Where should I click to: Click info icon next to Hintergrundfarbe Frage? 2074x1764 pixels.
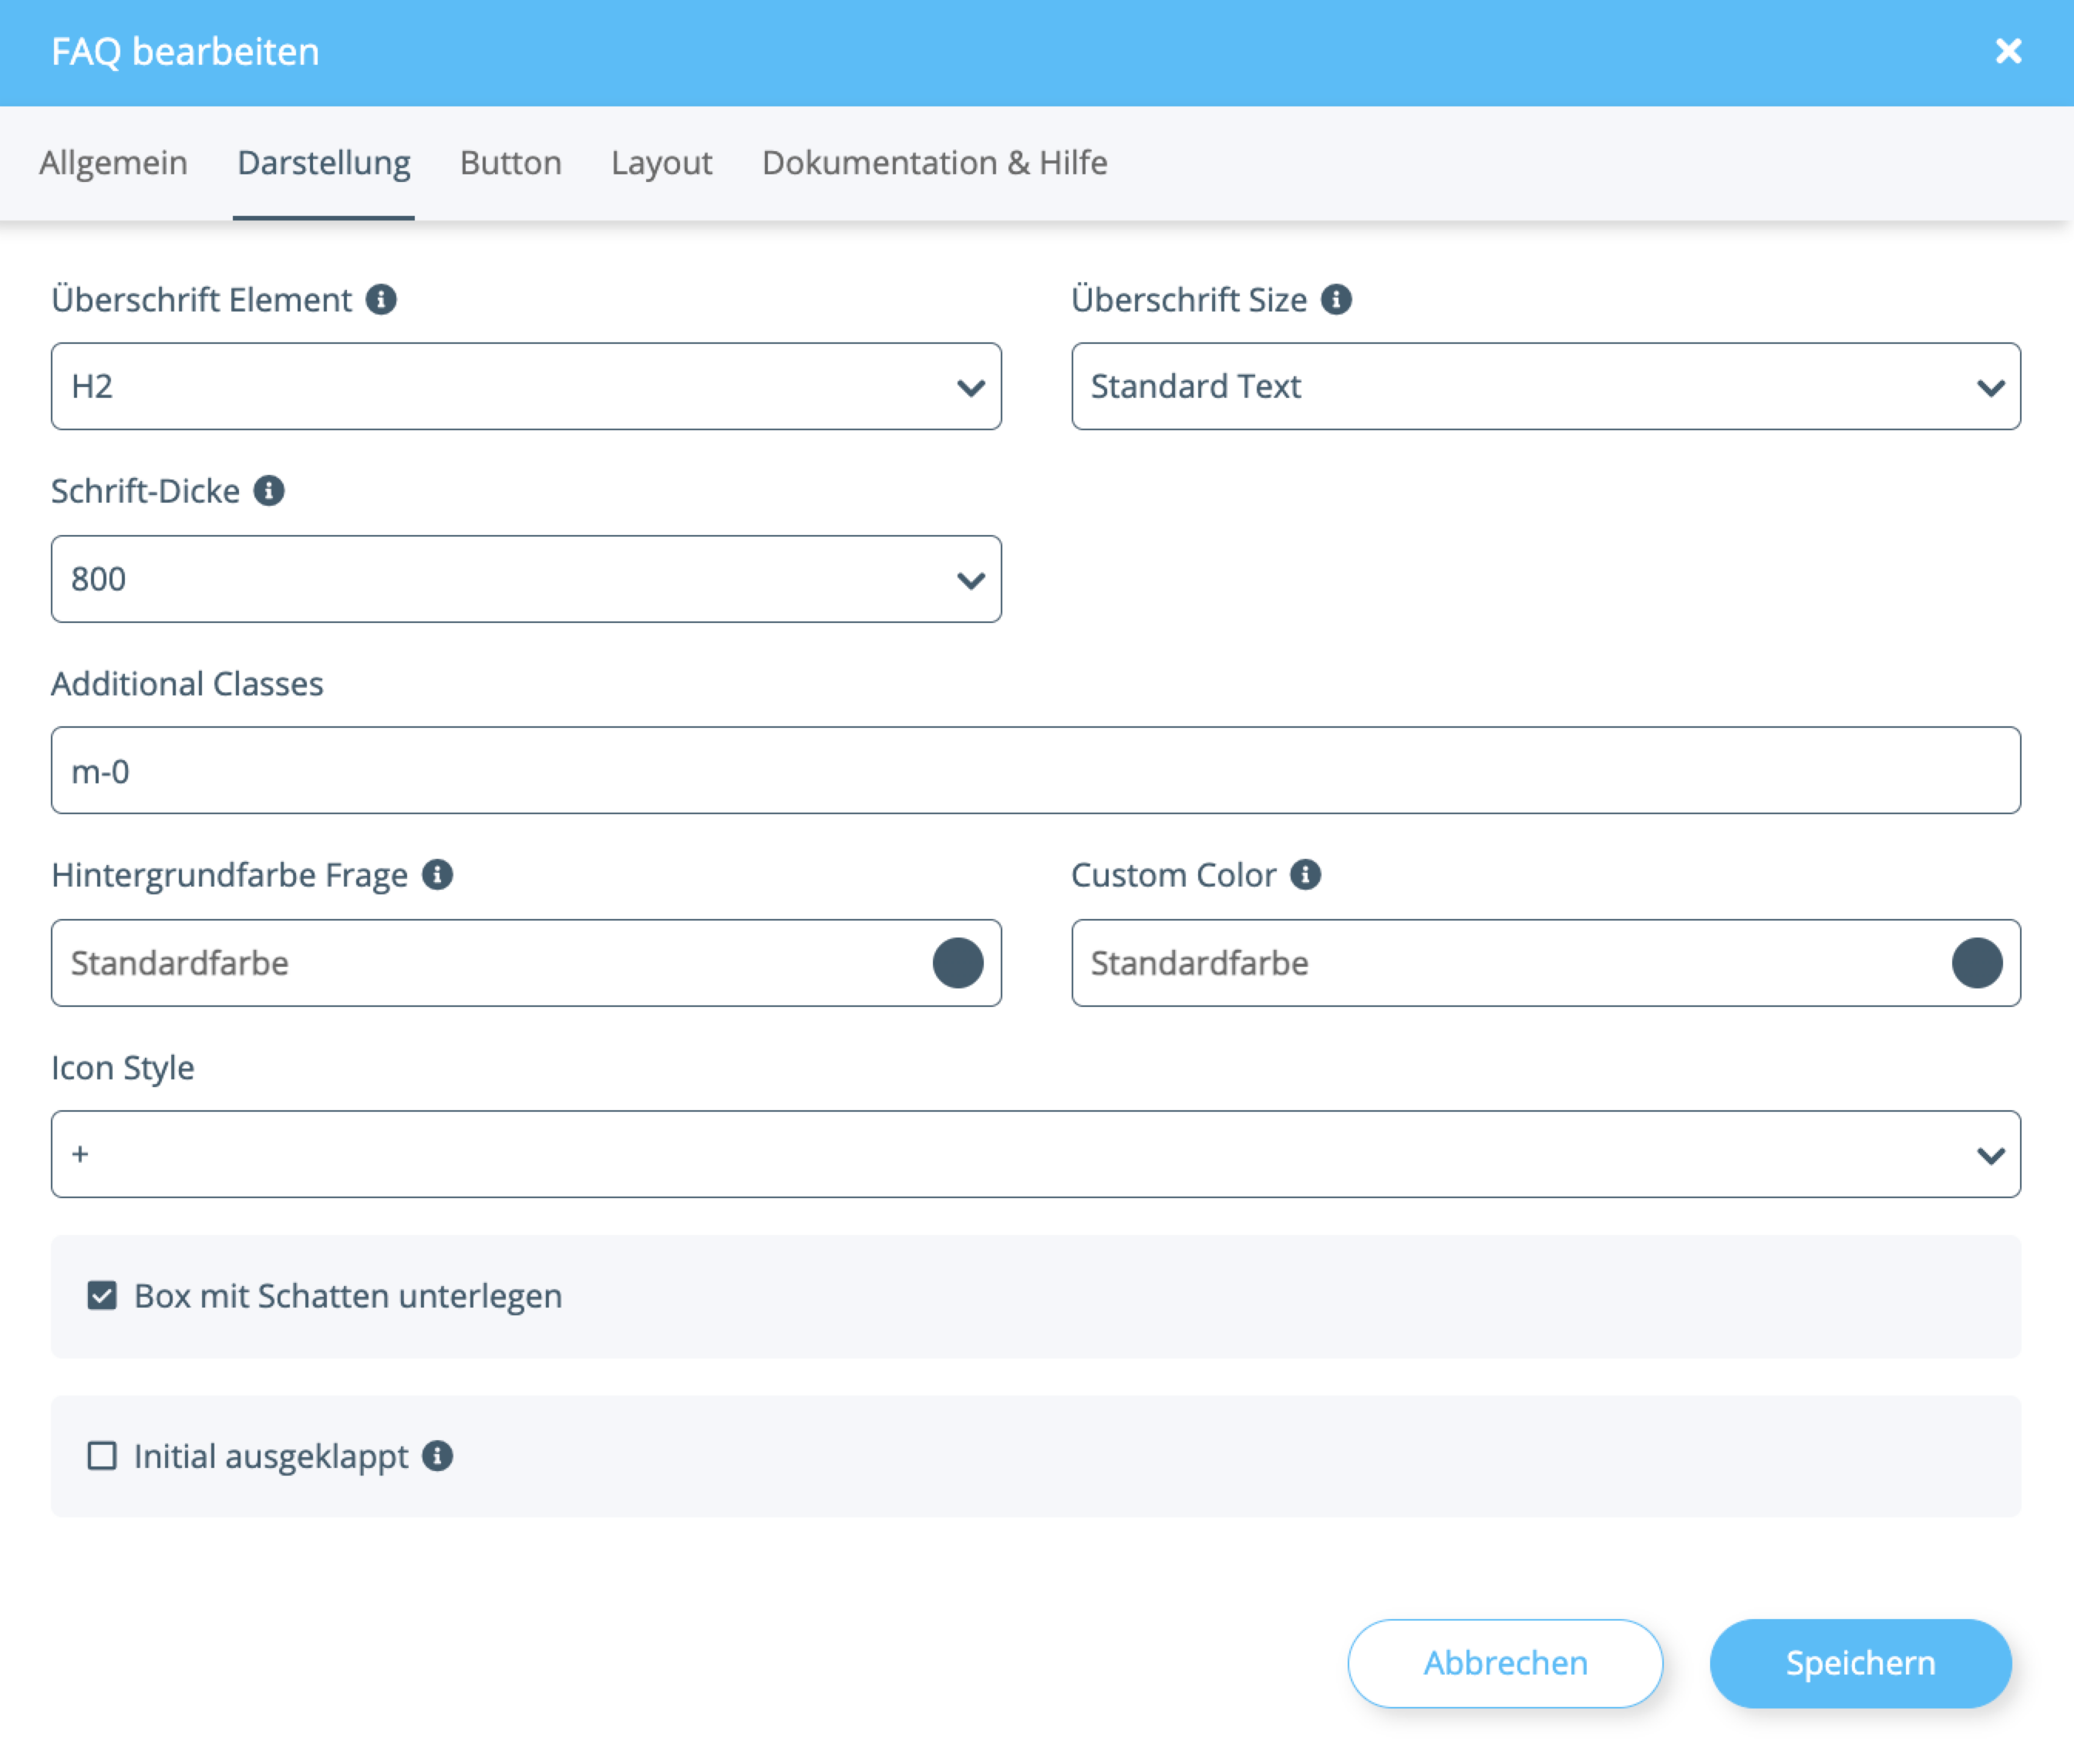[437, 875]
